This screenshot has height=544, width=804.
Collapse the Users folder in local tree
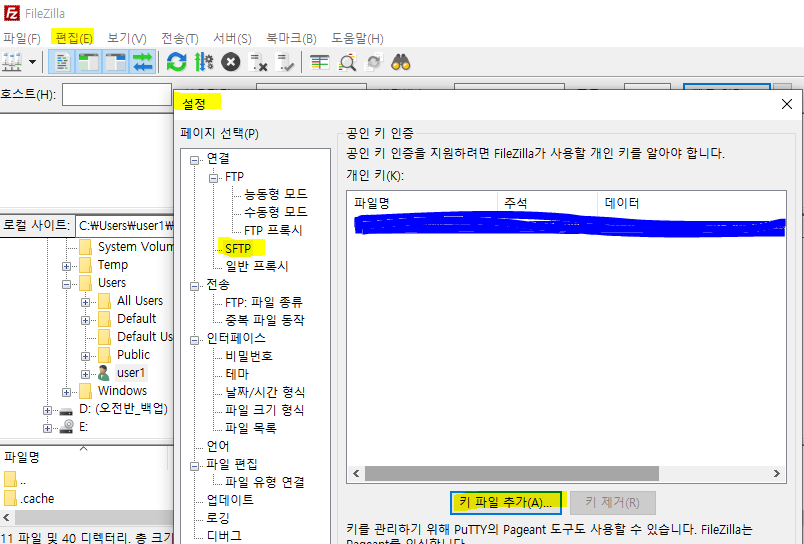pos(66,285)
